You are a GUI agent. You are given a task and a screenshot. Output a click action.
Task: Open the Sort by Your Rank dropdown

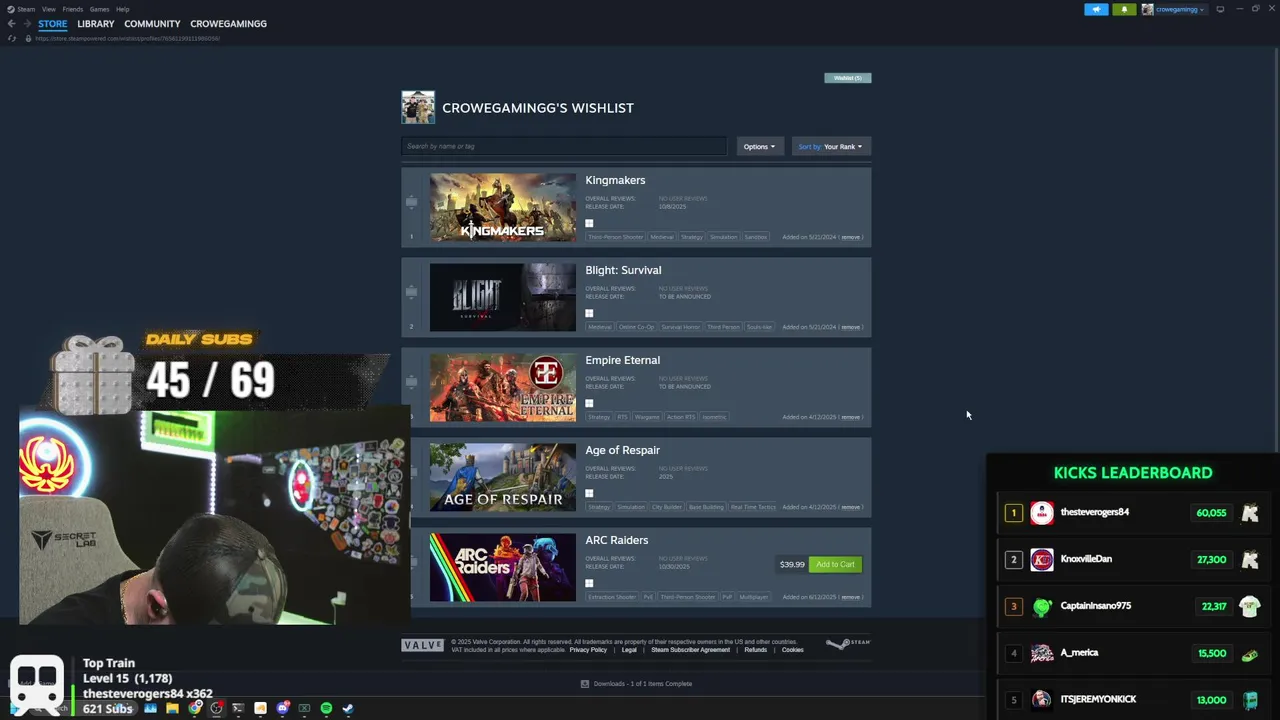click(x=831, y=147)
